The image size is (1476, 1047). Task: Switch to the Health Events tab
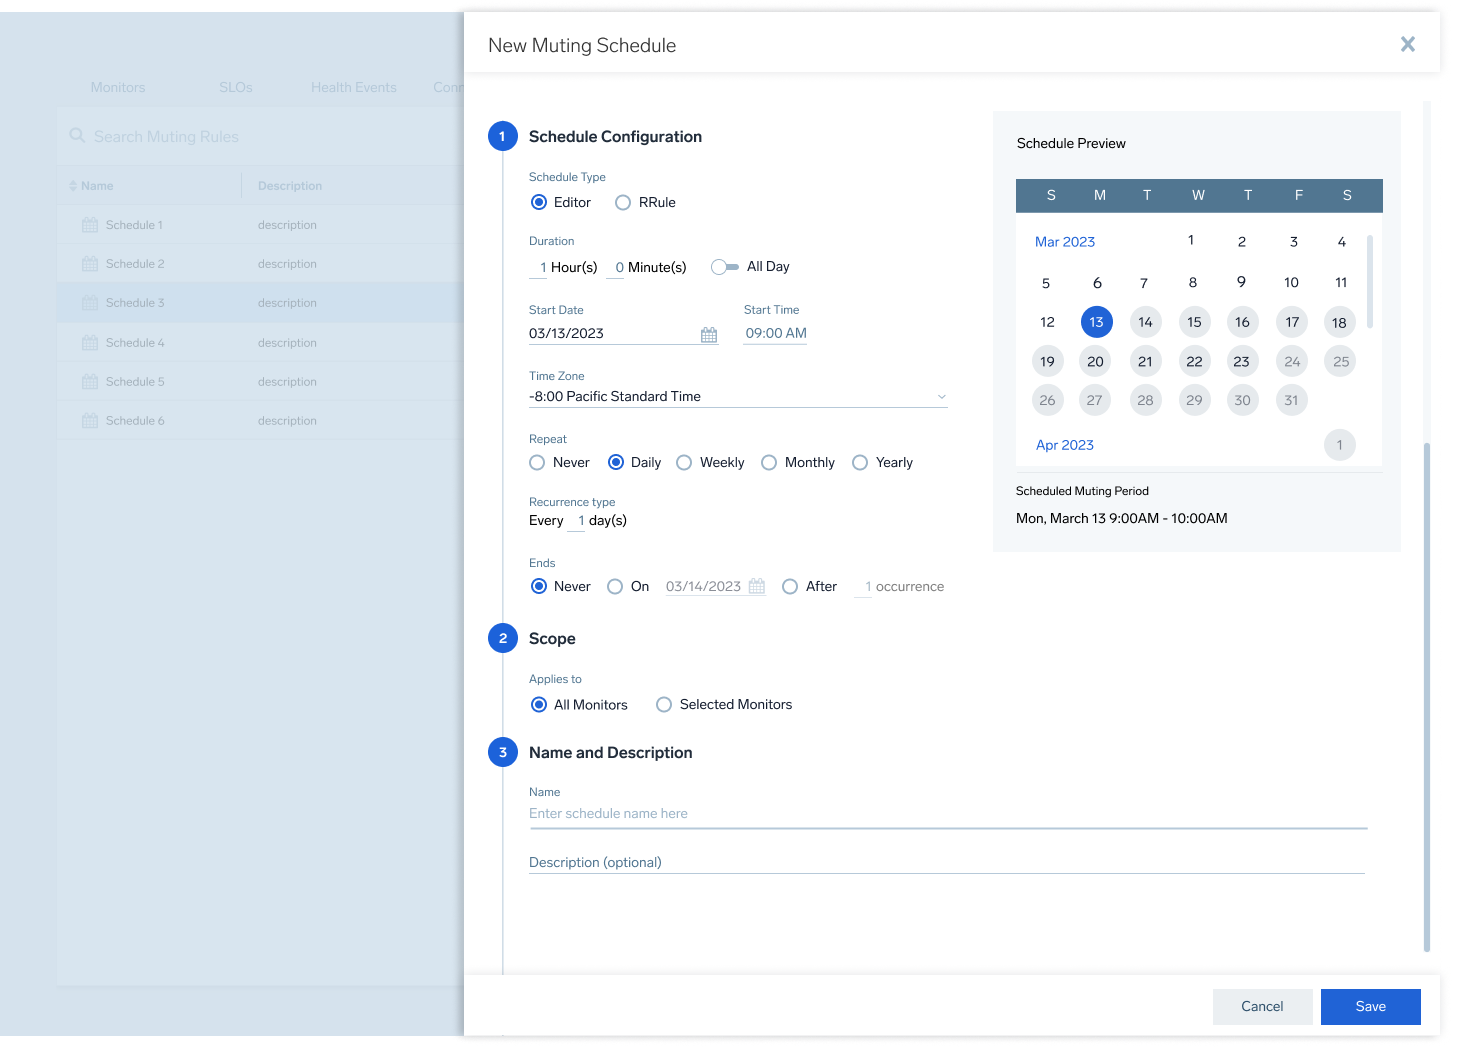pyautogui.click(x=353, y=87)
